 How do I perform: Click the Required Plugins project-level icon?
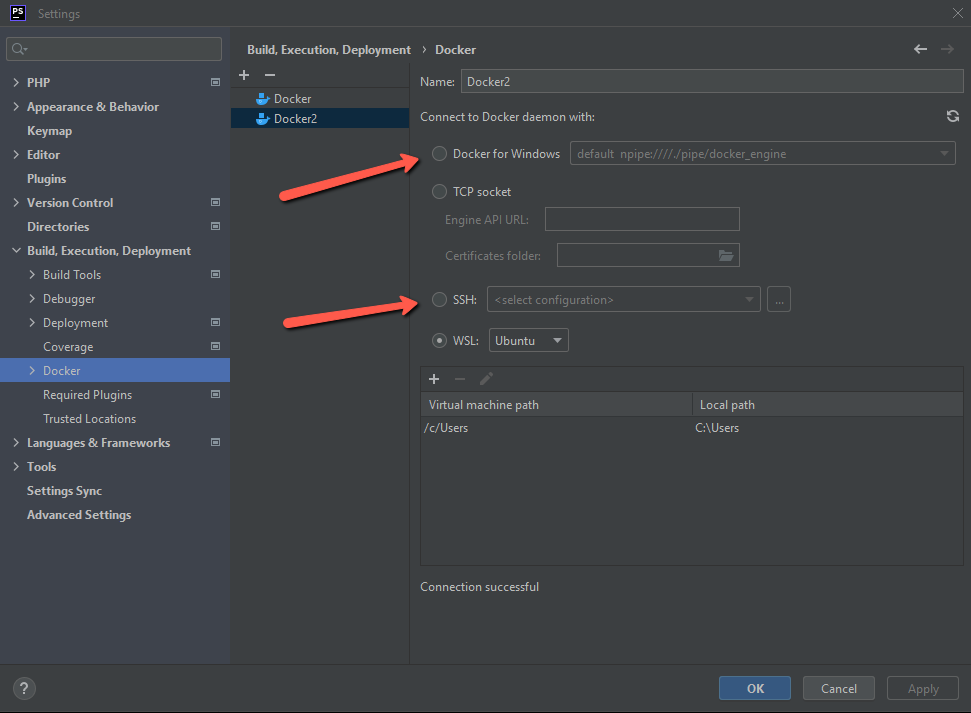coord(216,394)
